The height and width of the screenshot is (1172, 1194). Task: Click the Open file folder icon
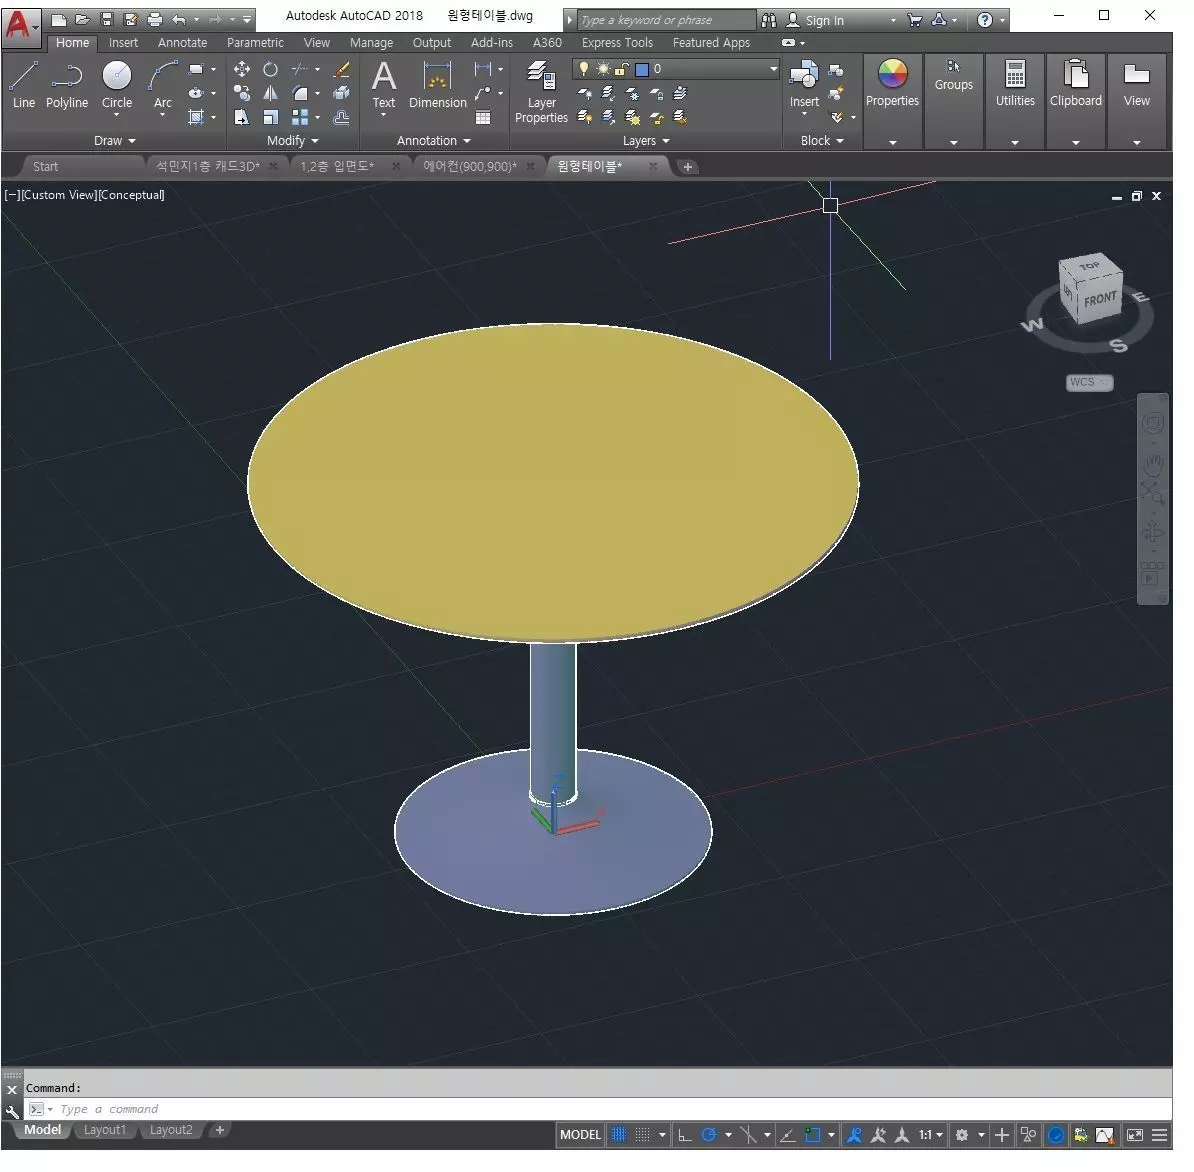point(82,20)
